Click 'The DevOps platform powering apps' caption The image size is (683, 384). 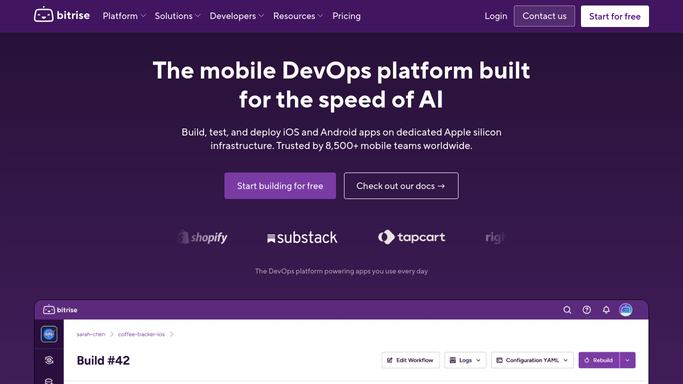341,271
